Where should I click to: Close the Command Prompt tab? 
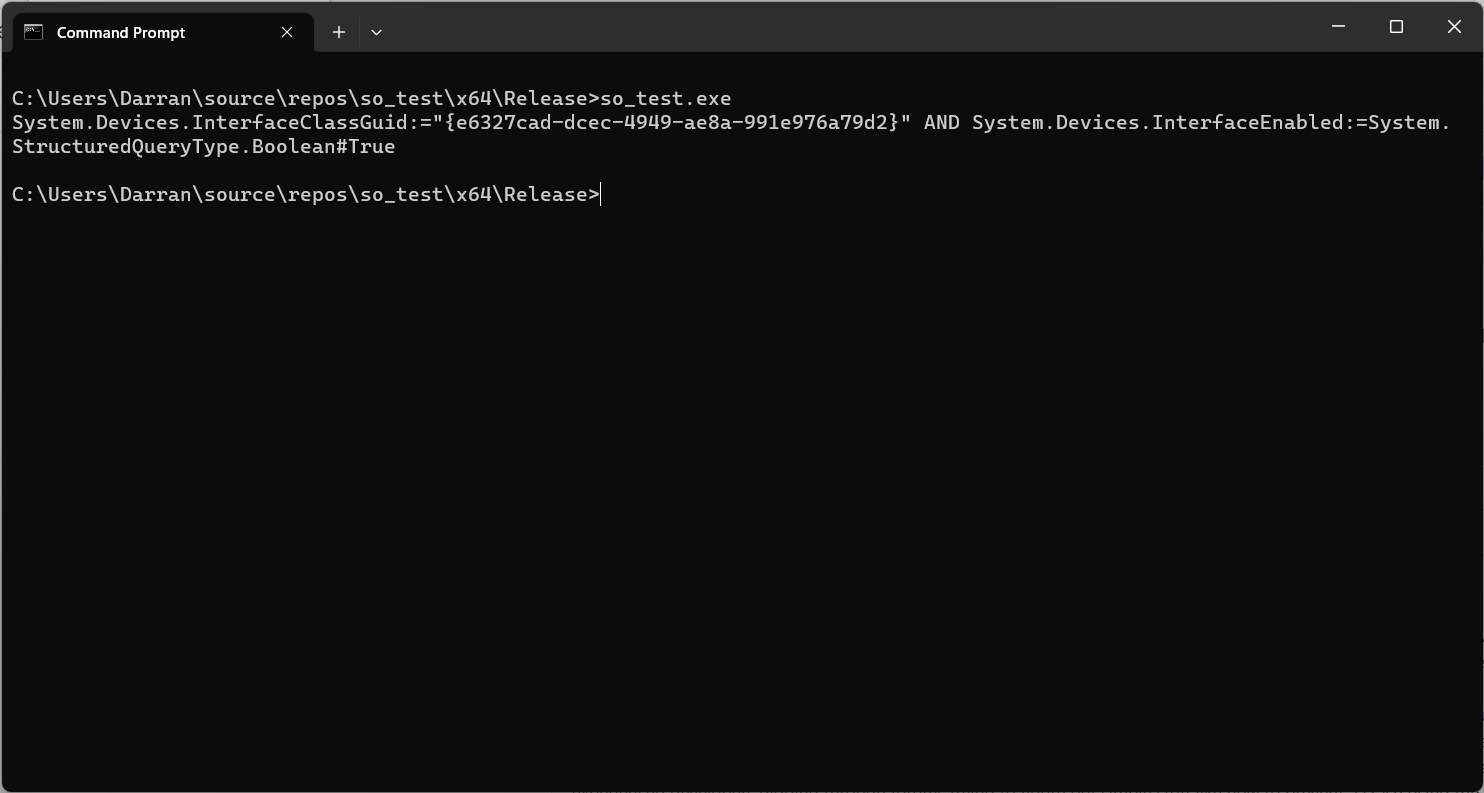287,32
